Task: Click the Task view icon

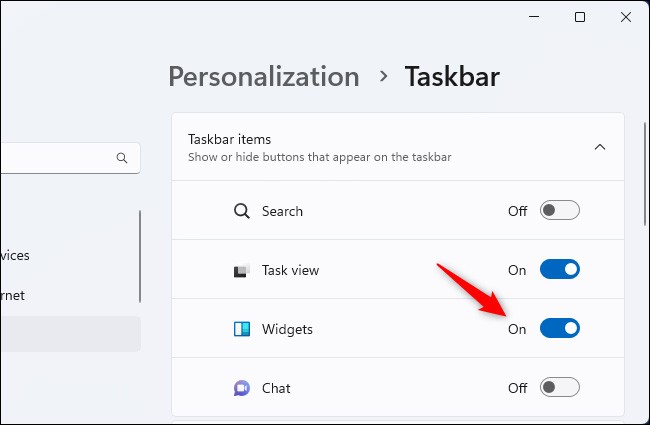Action: pyautogui.click(x=241, y=270)
